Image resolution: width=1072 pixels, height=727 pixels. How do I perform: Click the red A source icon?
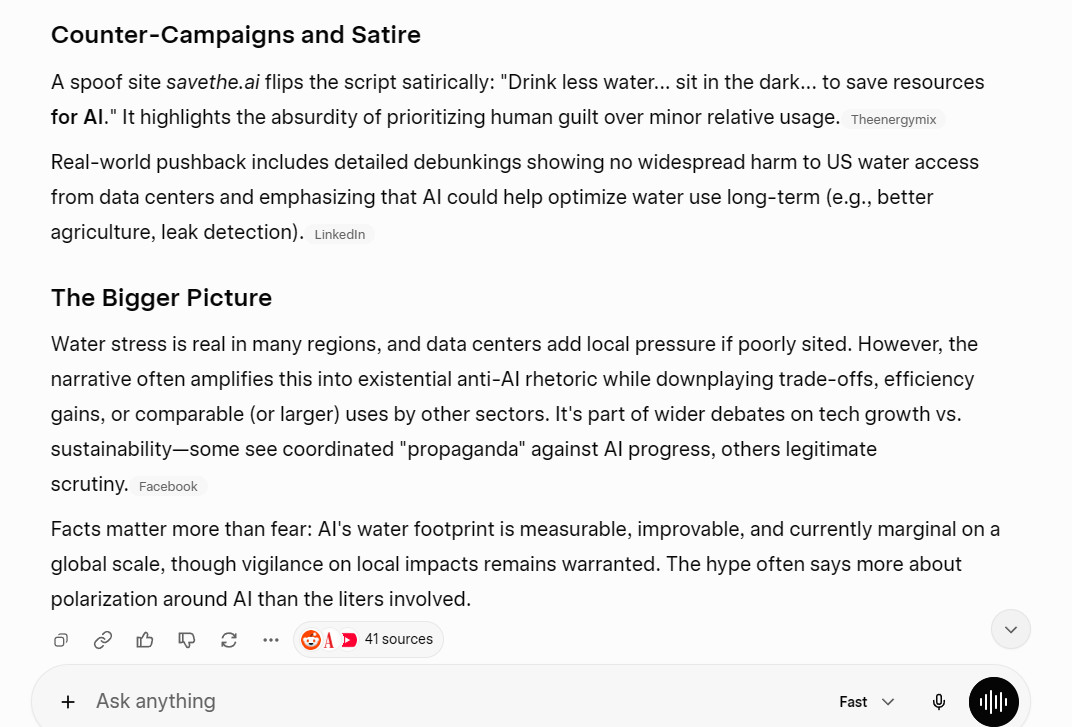[x=330, y=639]
